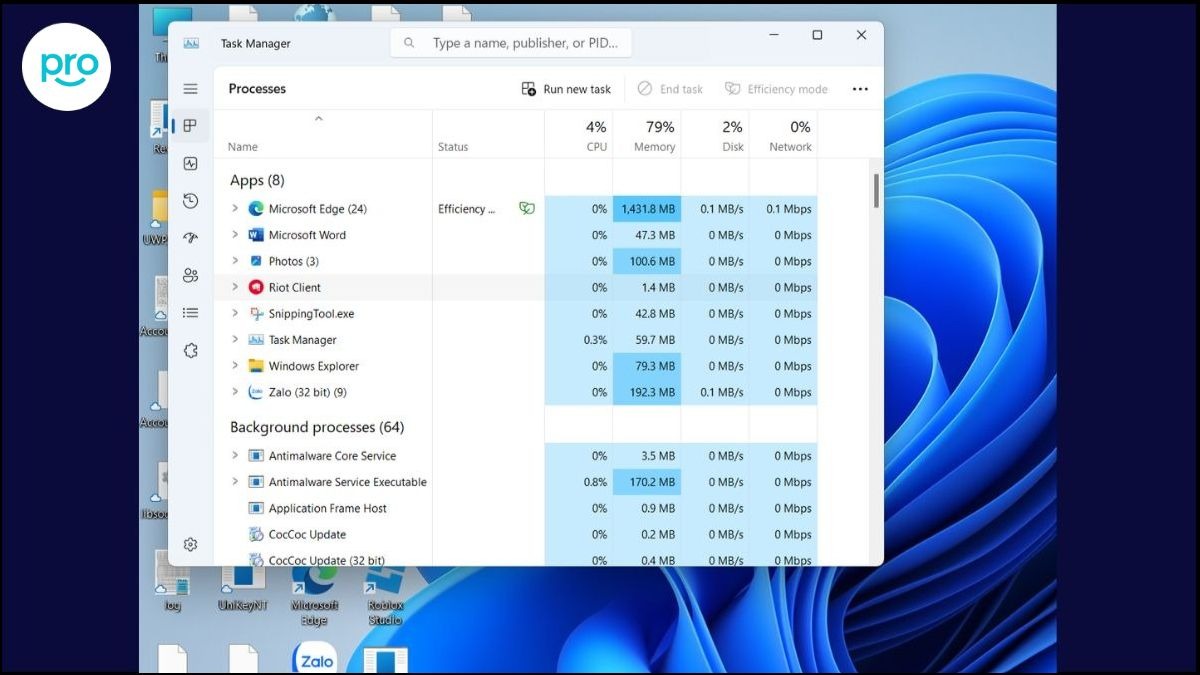Expand the Windows Explorer process row
The image size is (1200, 675).
[x=235, y=366]
